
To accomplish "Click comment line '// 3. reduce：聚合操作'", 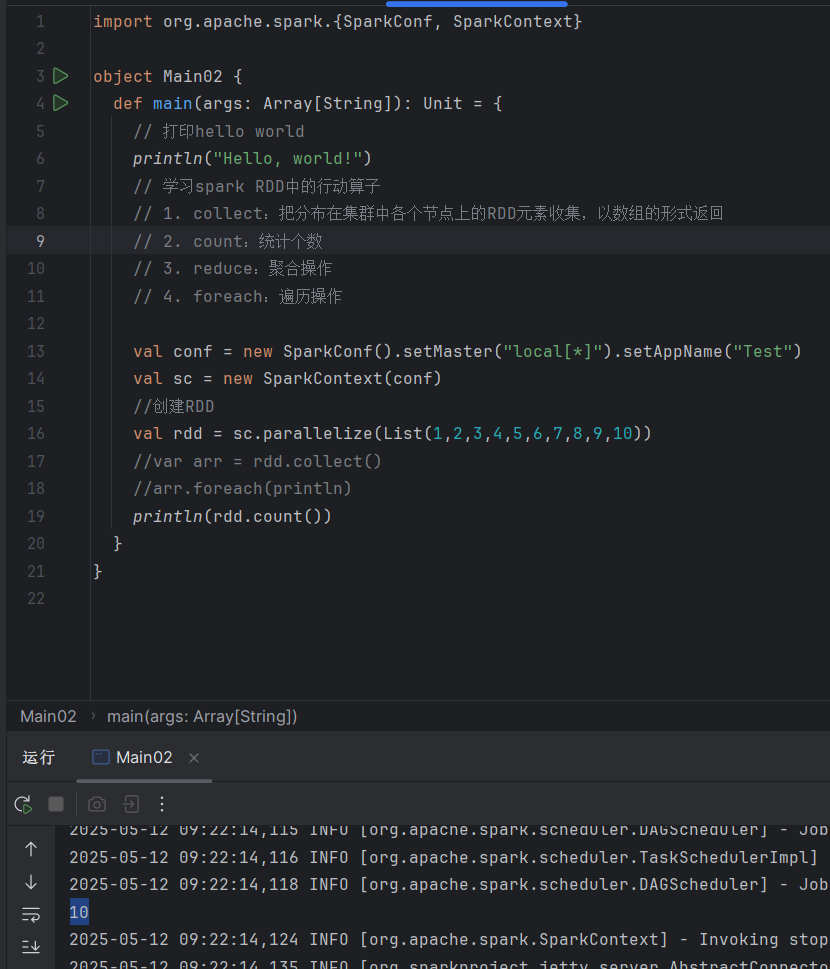I will pyautogui.click(x=233, y=268).
